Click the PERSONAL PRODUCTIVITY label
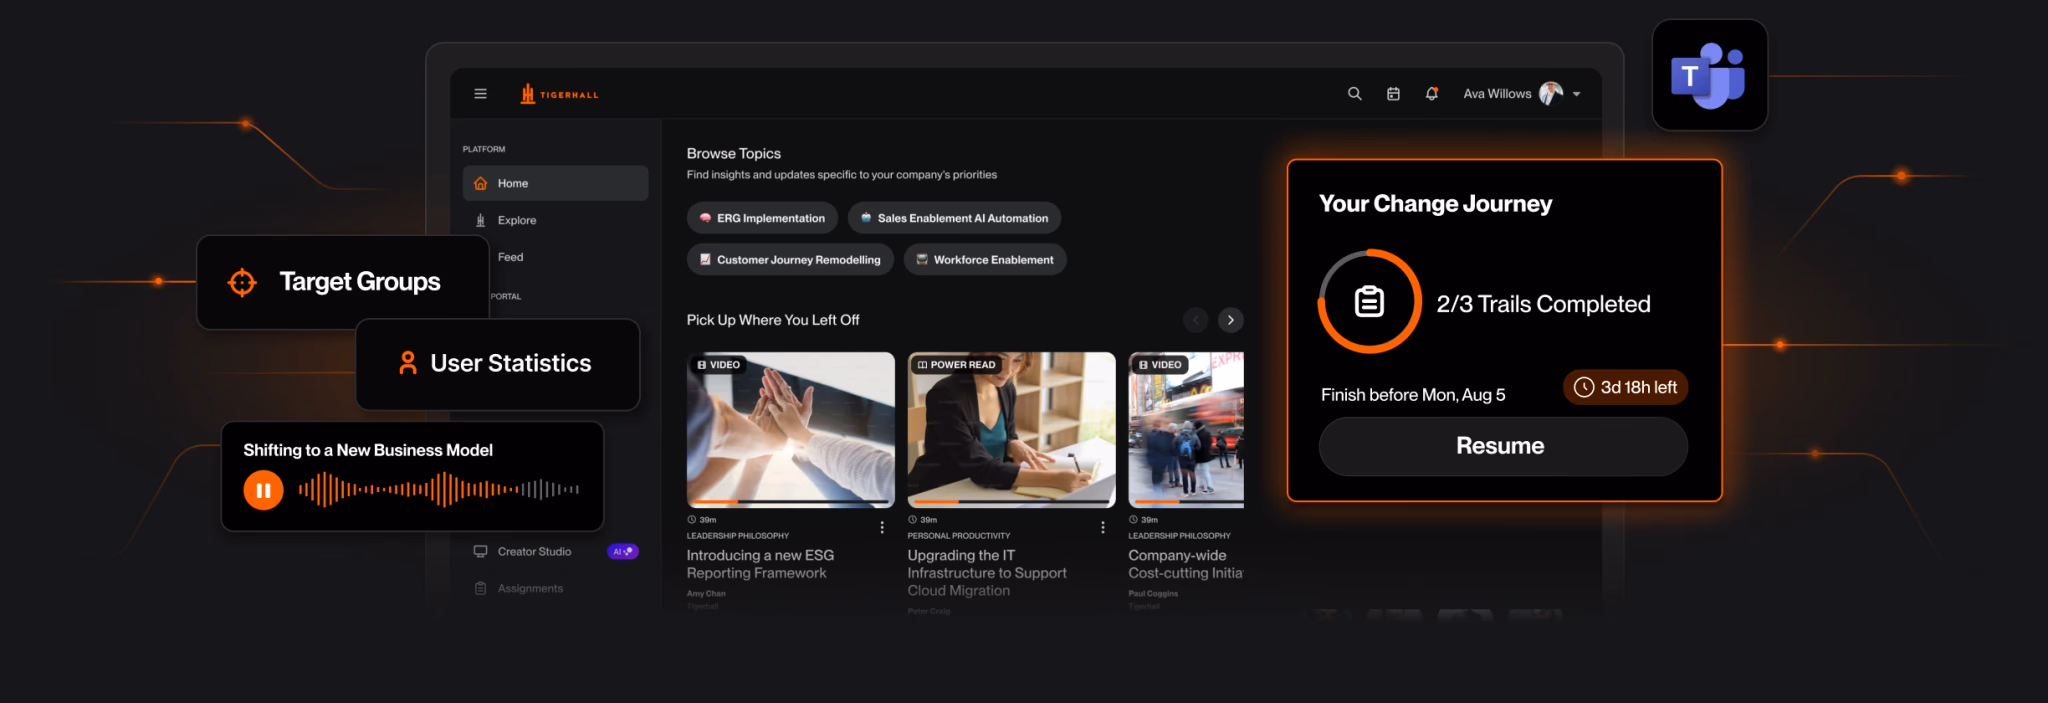 pyautogui.click(x=959, y=536)
